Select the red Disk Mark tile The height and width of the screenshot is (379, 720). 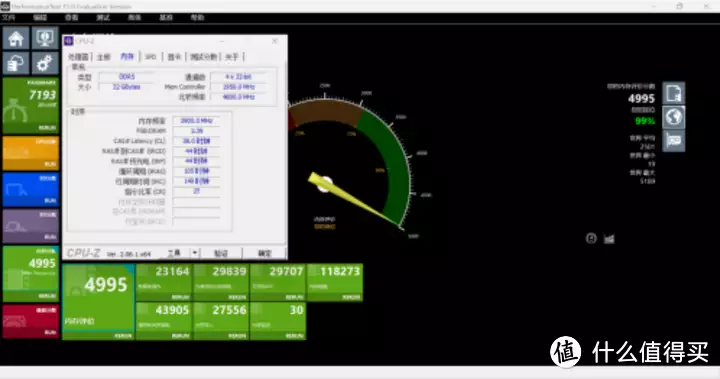[x=31, y=321]
